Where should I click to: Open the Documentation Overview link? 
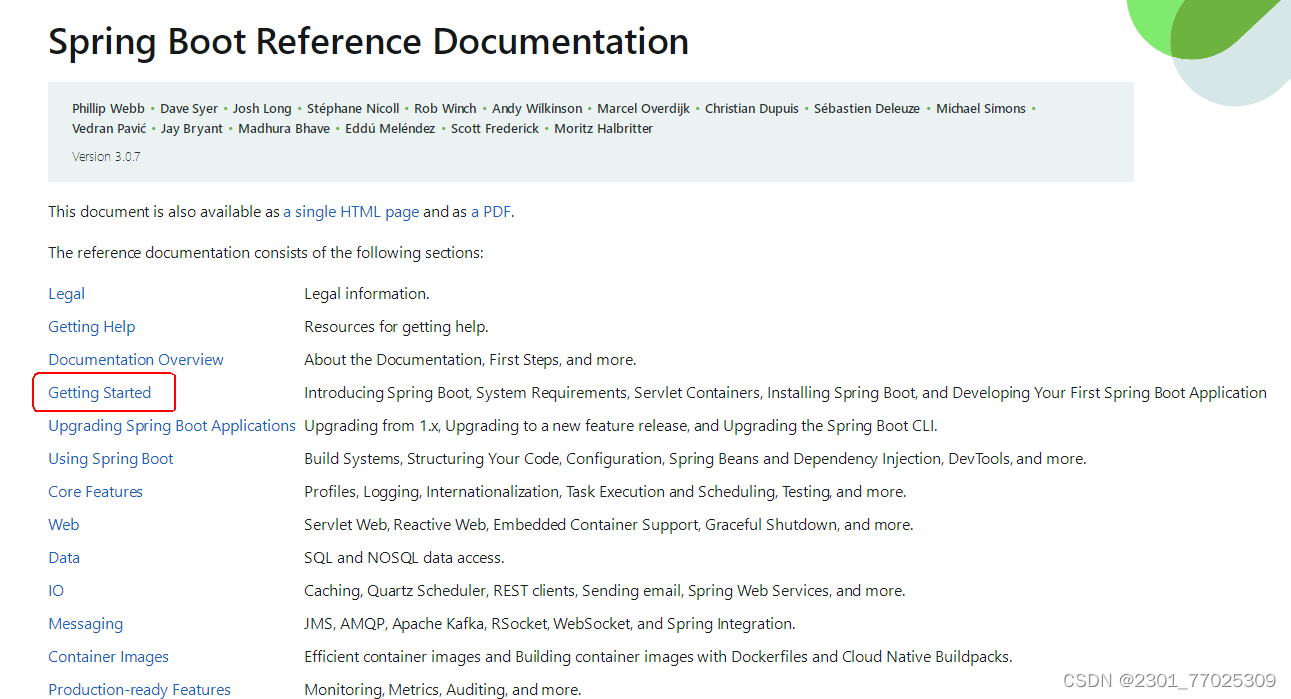coord(136,360)
